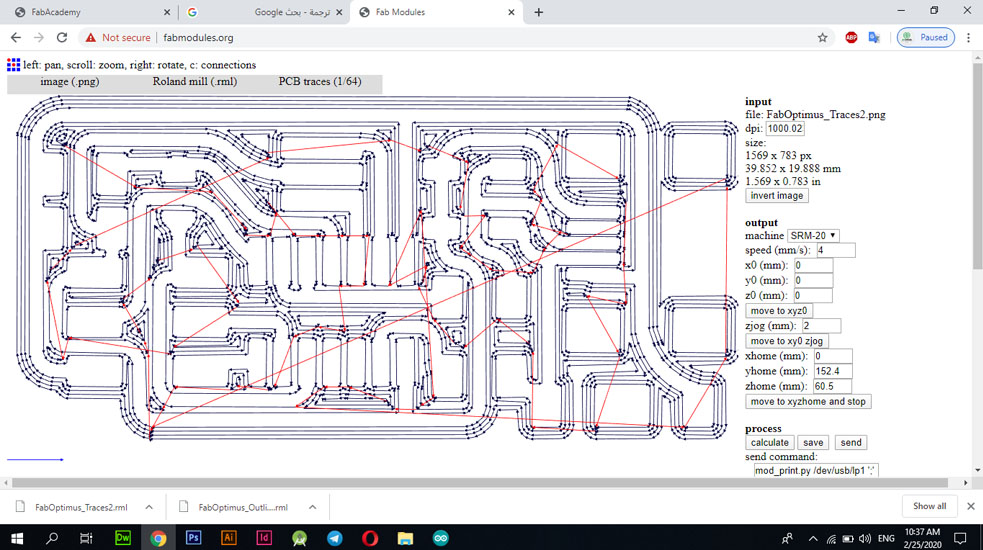Open the Adblock Plus extension
983x550 pixels.
851,38
